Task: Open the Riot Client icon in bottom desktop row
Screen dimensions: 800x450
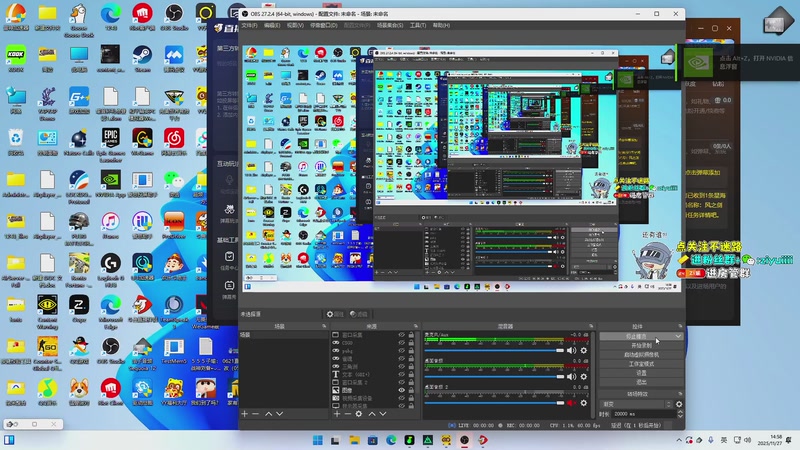Action: tap(111, 393)
